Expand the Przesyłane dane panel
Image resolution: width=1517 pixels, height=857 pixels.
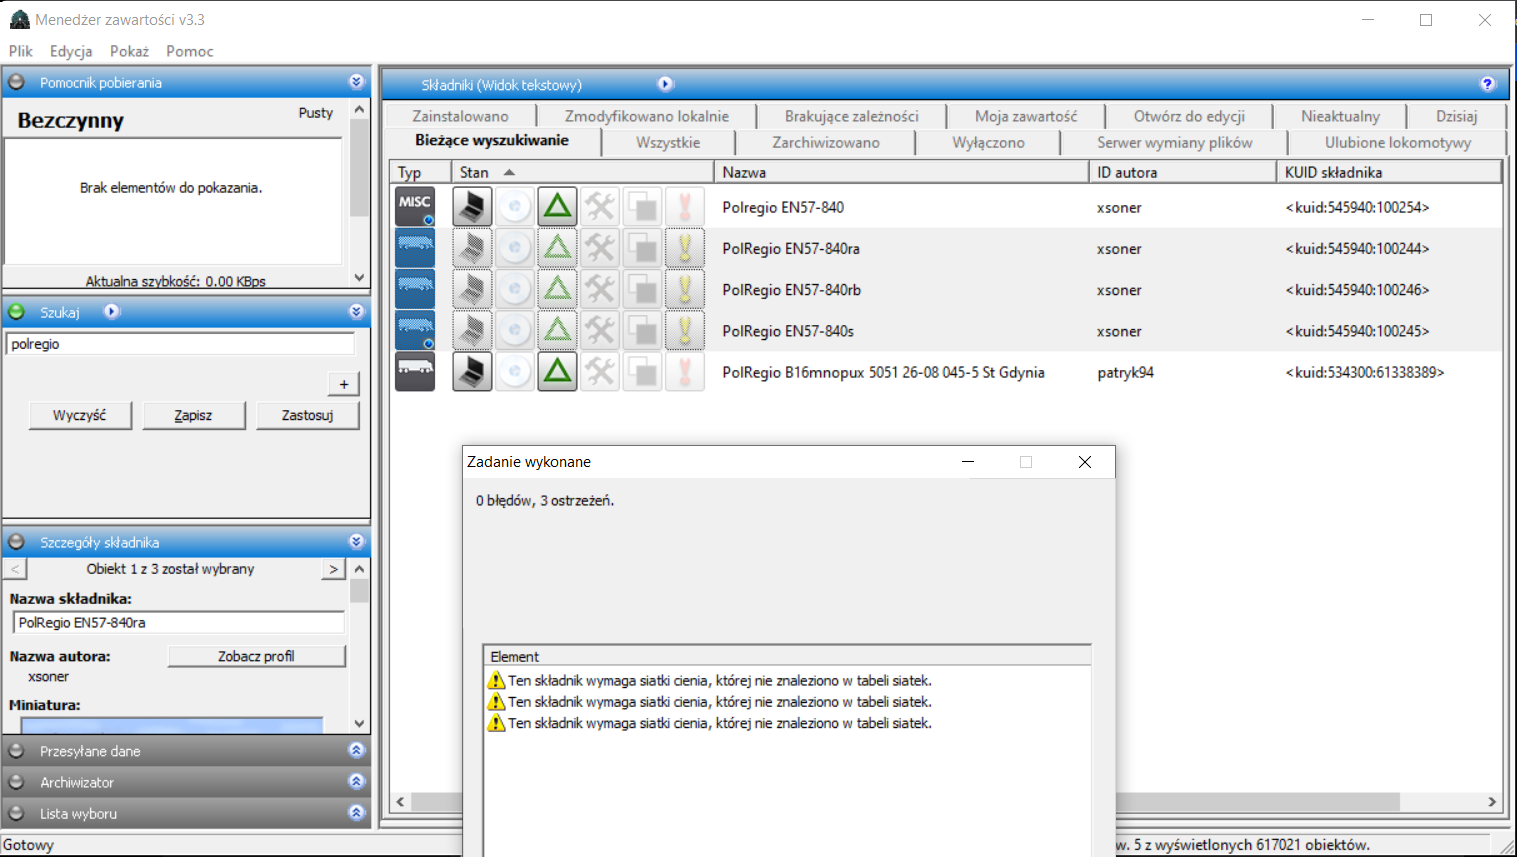click(x=357, y=751)
